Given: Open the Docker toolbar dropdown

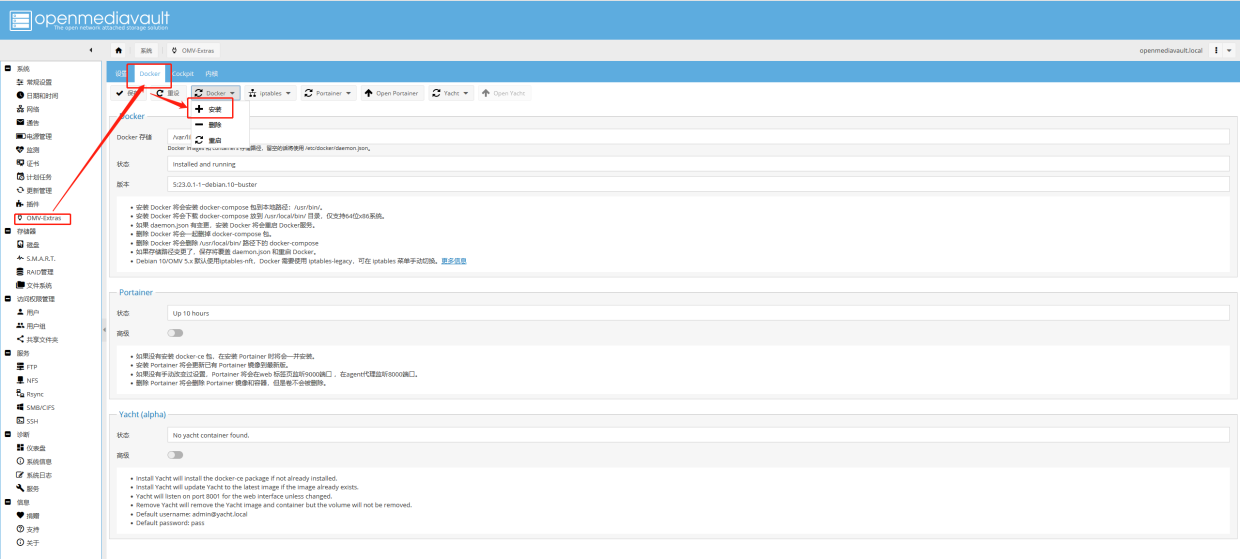Looking at the screenshot, I should [216, 93].
